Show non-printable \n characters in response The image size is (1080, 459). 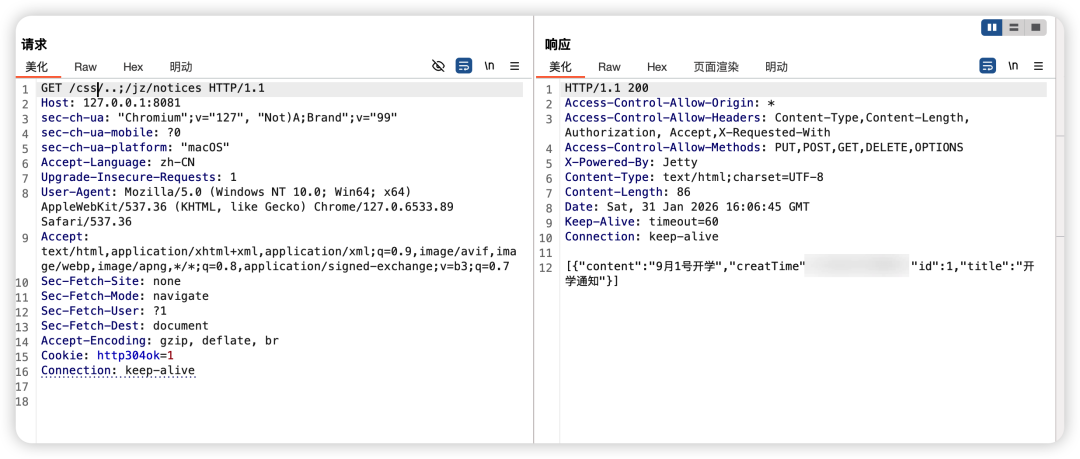pos(1013,66)
